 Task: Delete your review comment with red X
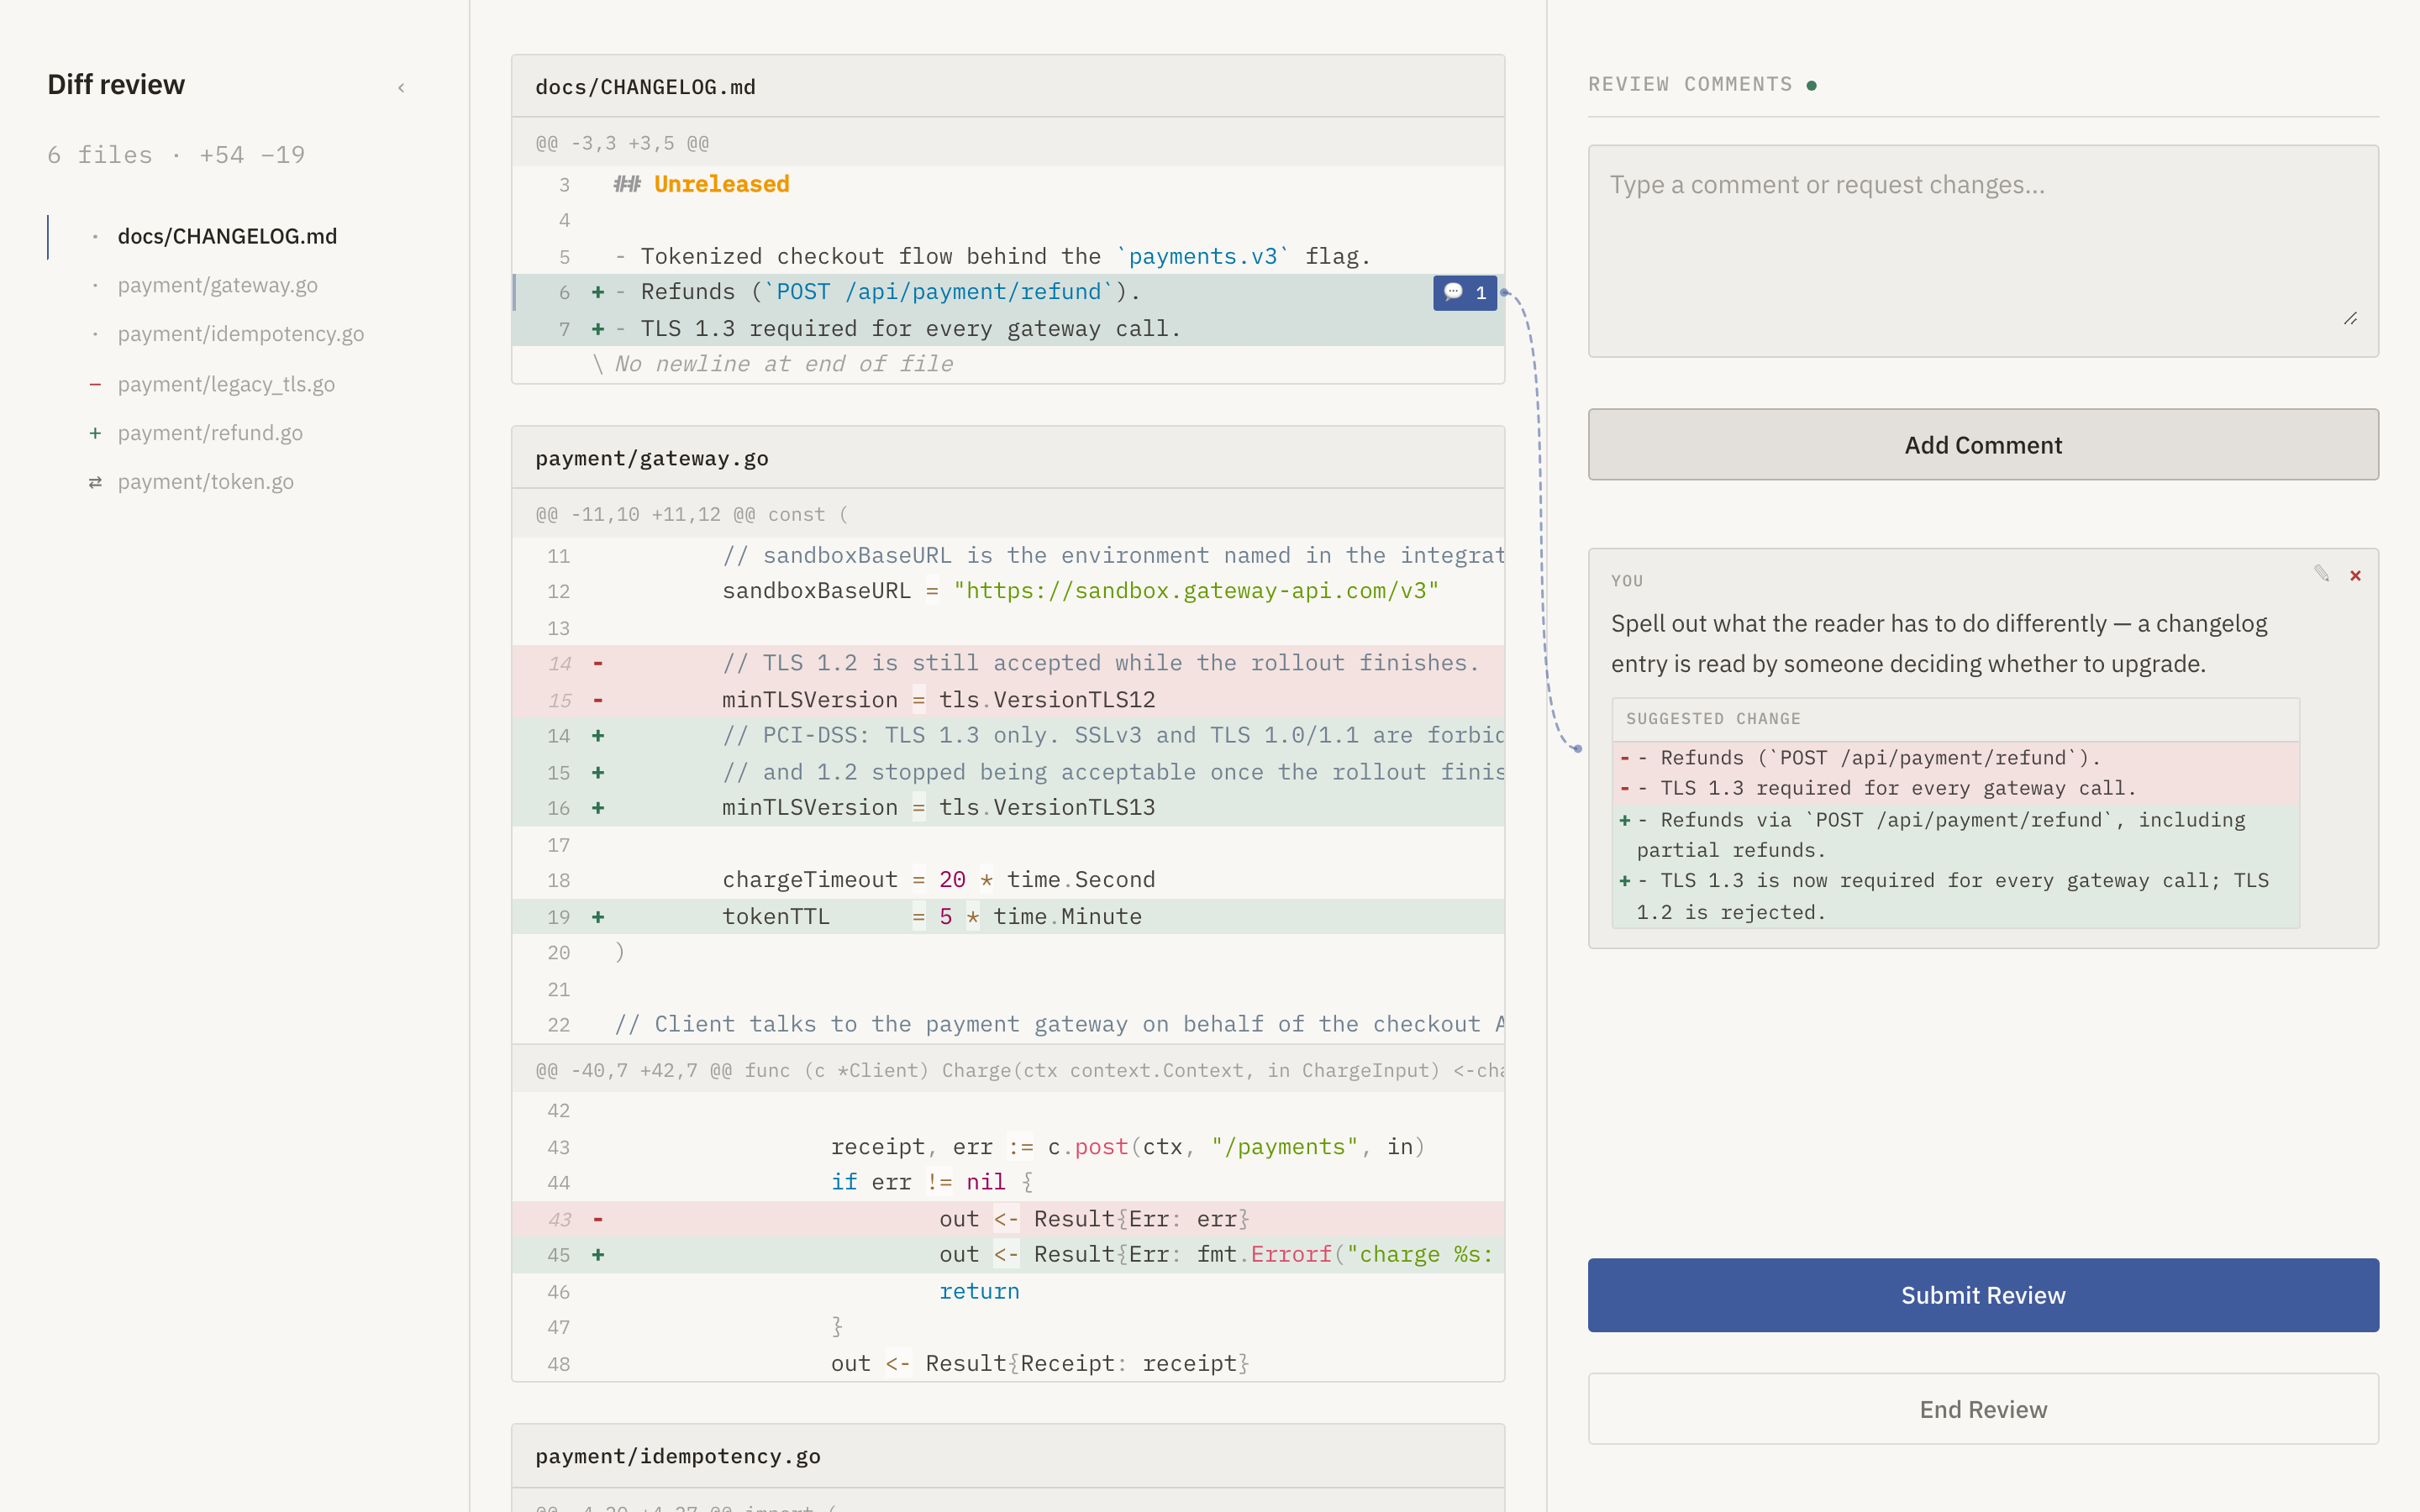(x=2355, y=575)
